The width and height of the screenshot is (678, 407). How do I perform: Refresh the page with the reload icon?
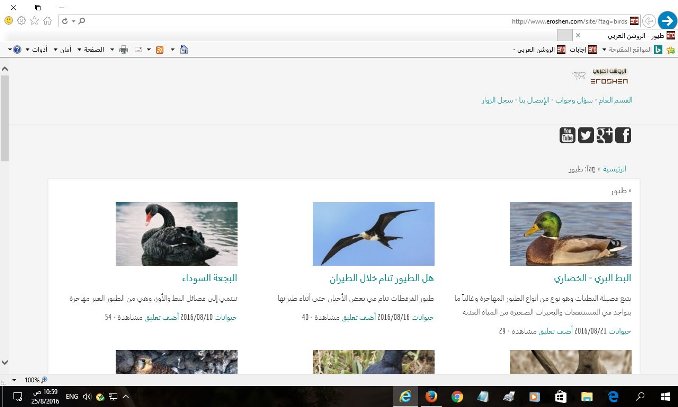[x=66, y=20]
